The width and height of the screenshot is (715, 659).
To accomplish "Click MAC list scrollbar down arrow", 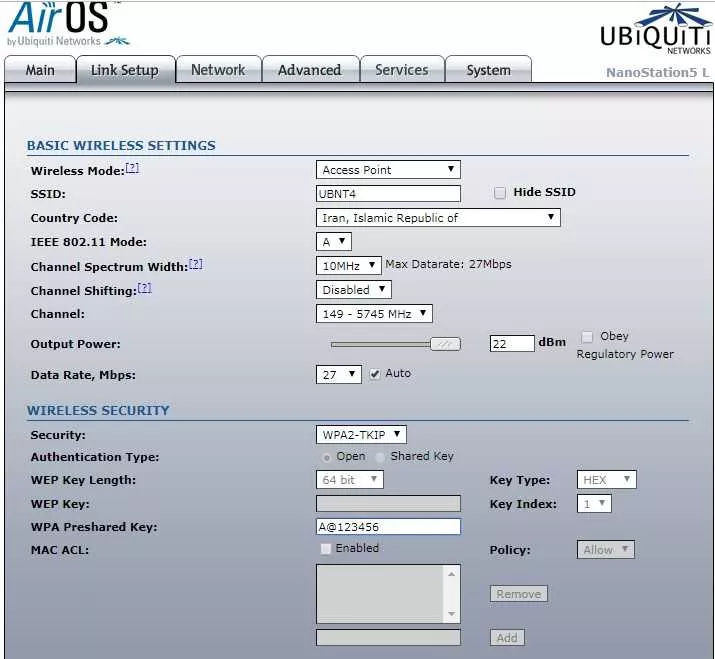I will pyautogui.click(x=451, y=614).
